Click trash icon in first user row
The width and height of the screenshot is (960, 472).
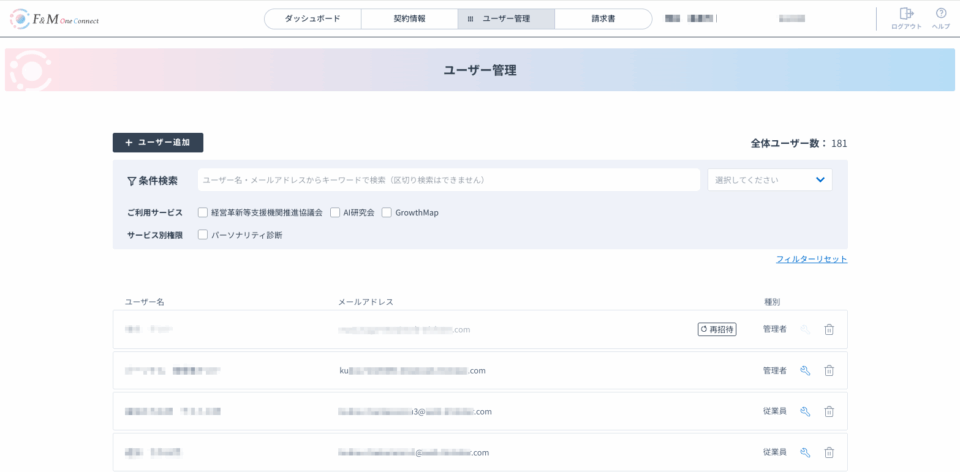pos(829,329)
